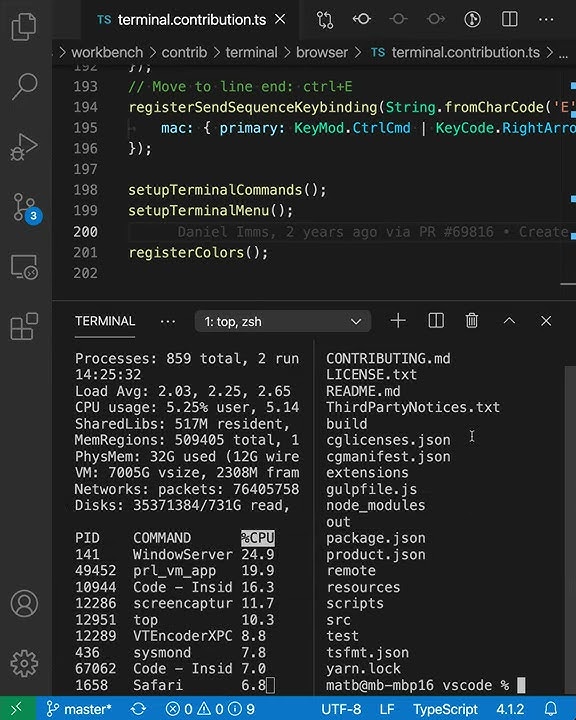Synchronize changes via status bar sync icon
Screen dimensions: 576x720
click(x=138, y=709)
